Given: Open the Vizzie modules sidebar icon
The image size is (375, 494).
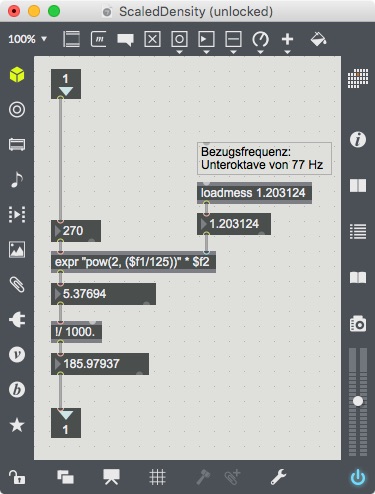Looking at the screenshot, I should click(17, 354).
